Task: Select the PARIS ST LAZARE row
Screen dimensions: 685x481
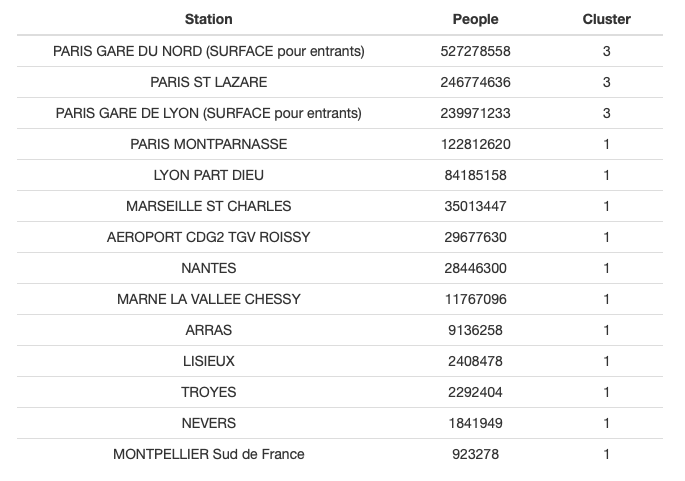Action: 340,82
